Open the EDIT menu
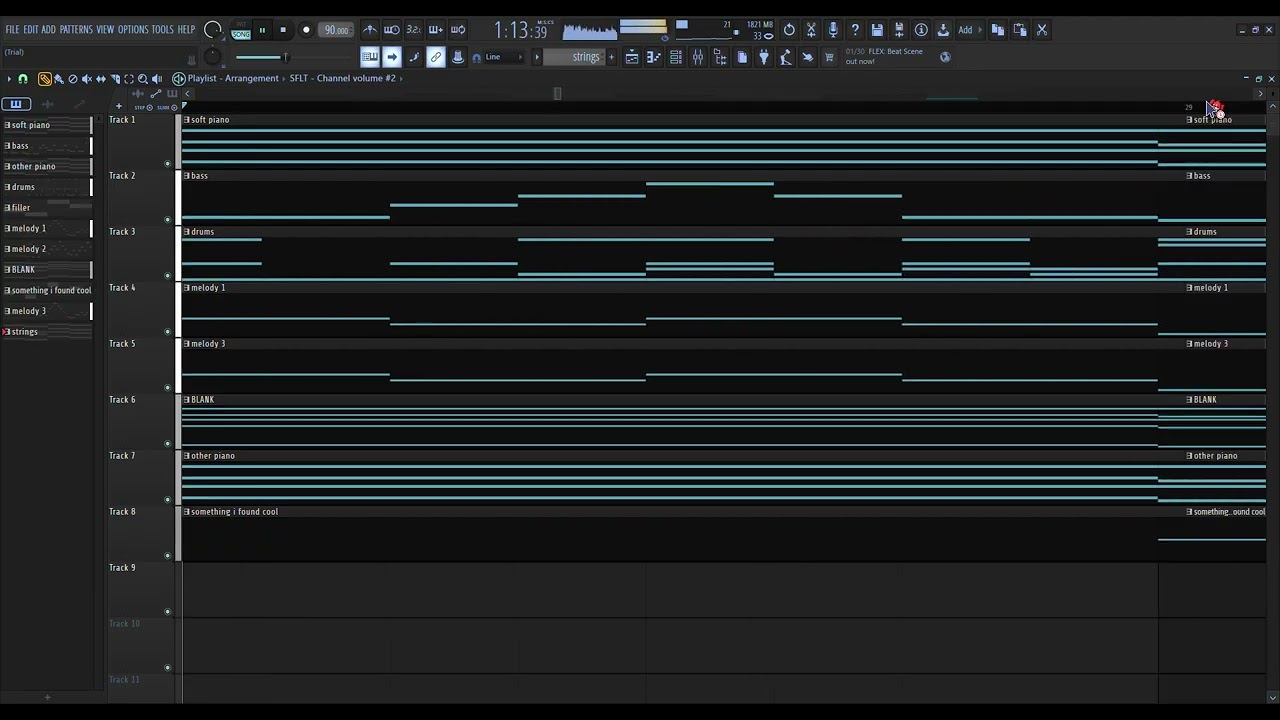The height and width of the screenshot is (720, 1280). (x=31, y=30)
